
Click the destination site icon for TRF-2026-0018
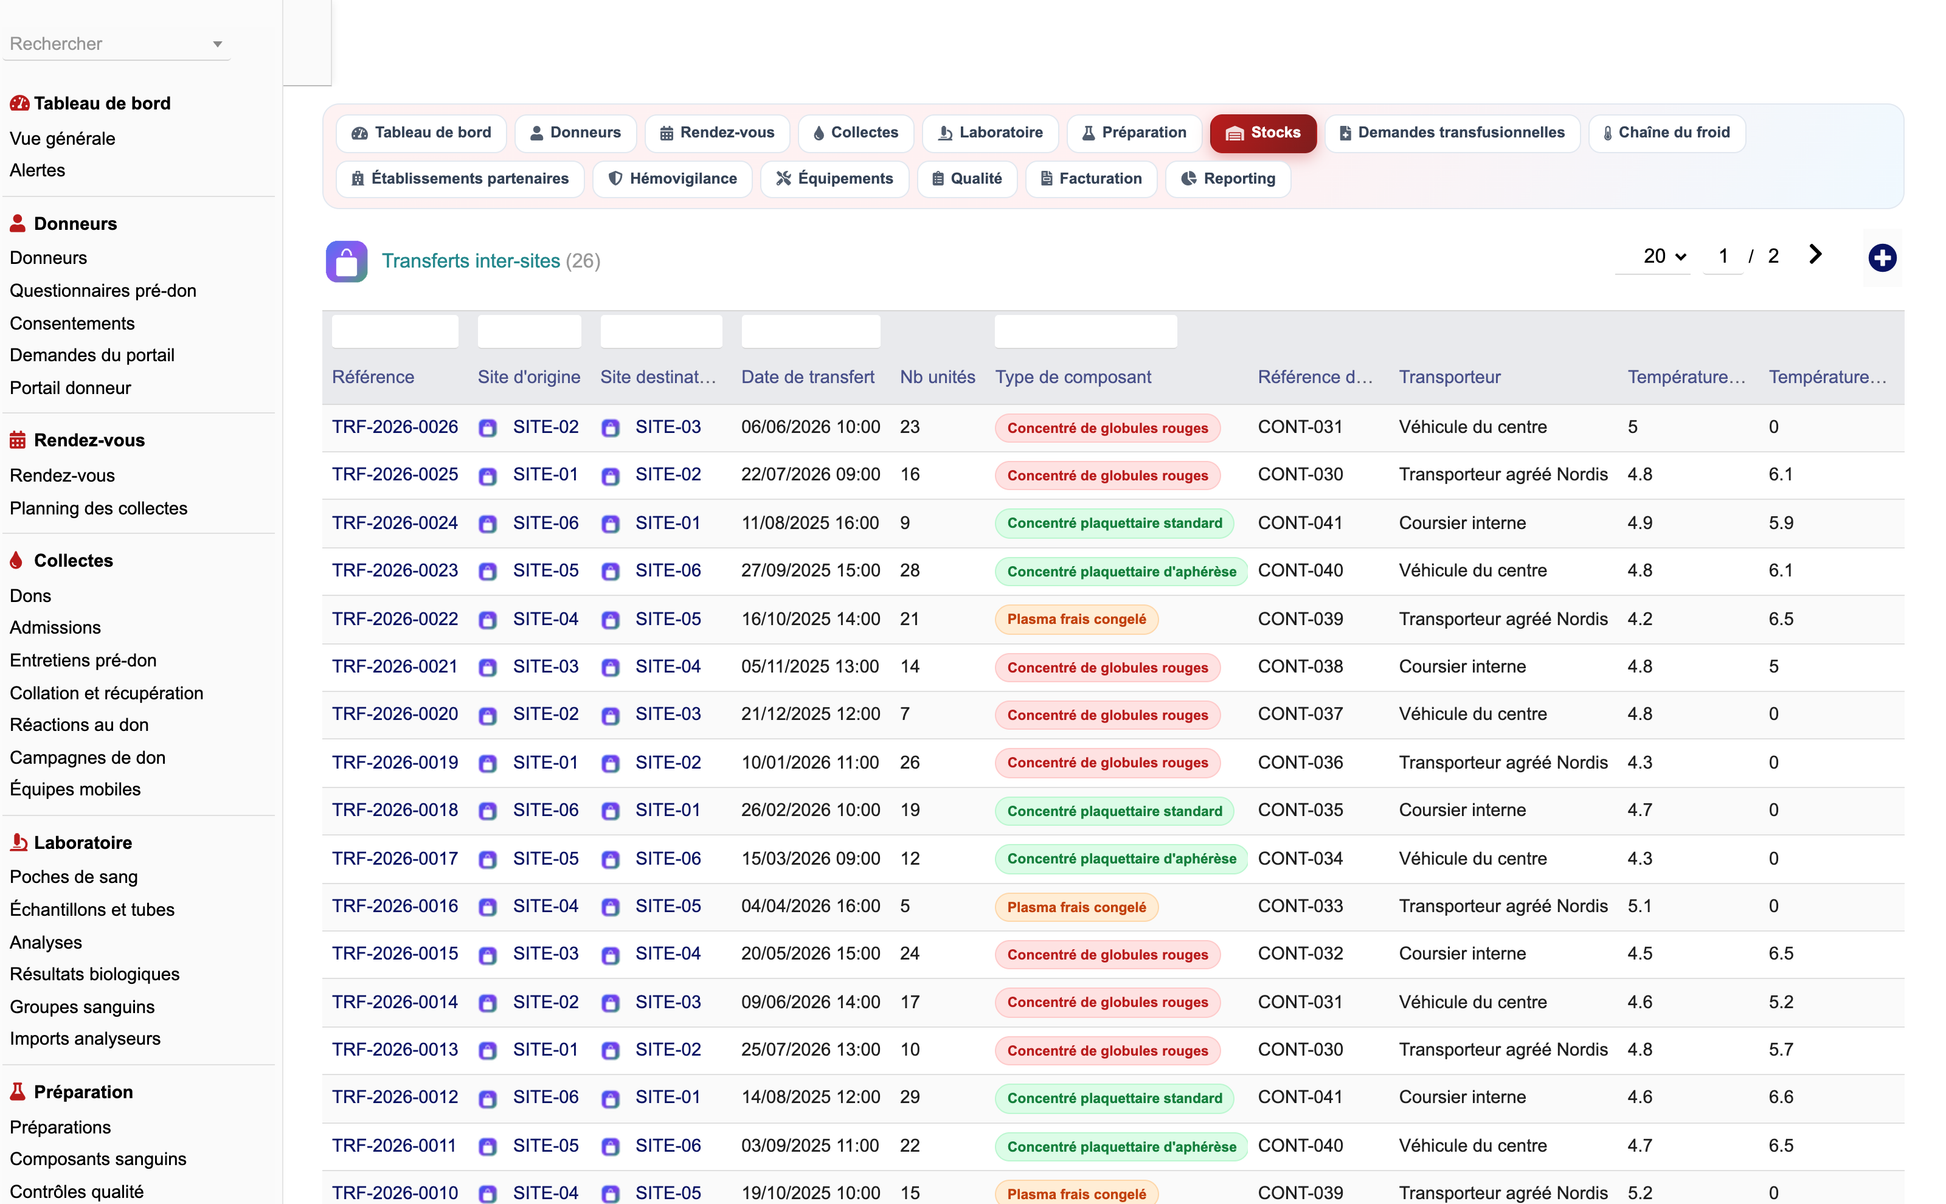point(610,811)
